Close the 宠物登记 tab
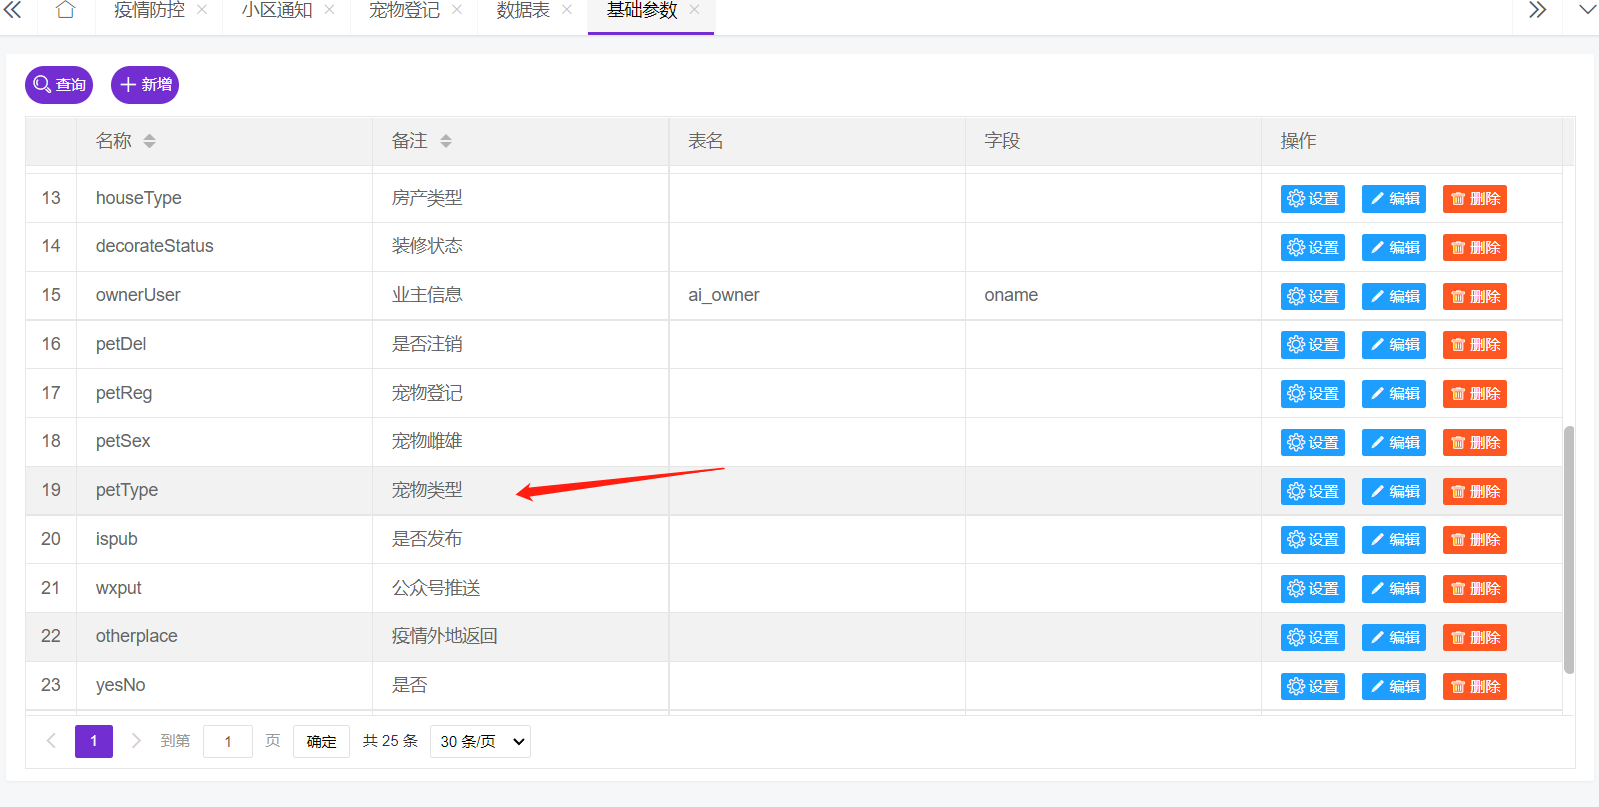Viewport: 1599px width, 807px height. tap(457, 10)
